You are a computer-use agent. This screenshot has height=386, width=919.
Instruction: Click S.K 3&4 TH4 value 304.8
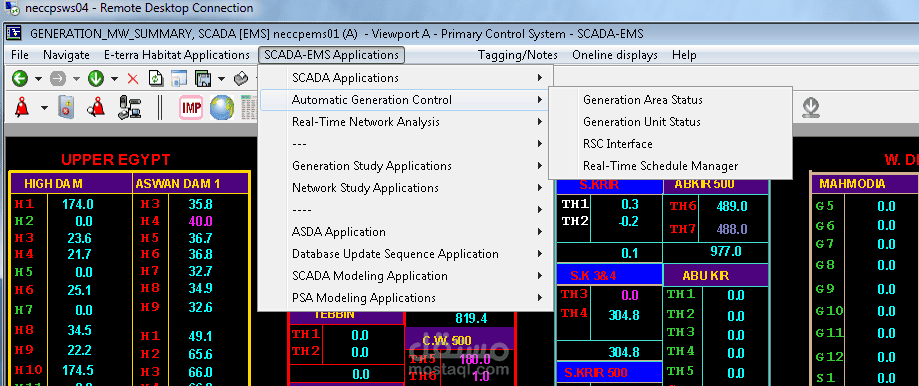[x=624, y=315]
